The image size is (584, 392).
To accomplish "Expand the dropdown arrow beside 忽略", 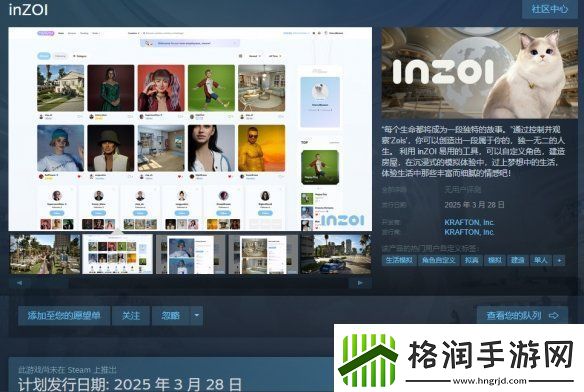I will [x=197, y=316].
